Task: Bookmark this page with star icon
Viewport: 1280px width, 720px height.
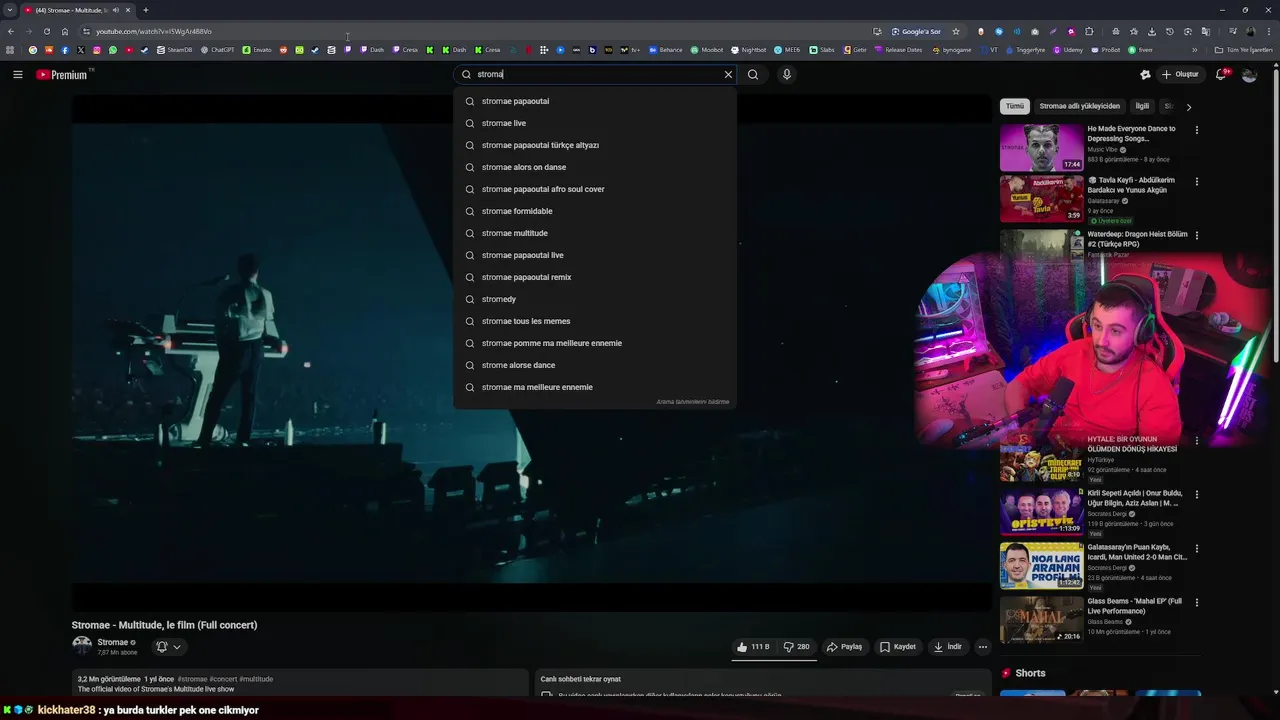Action: tap(955, 31)
